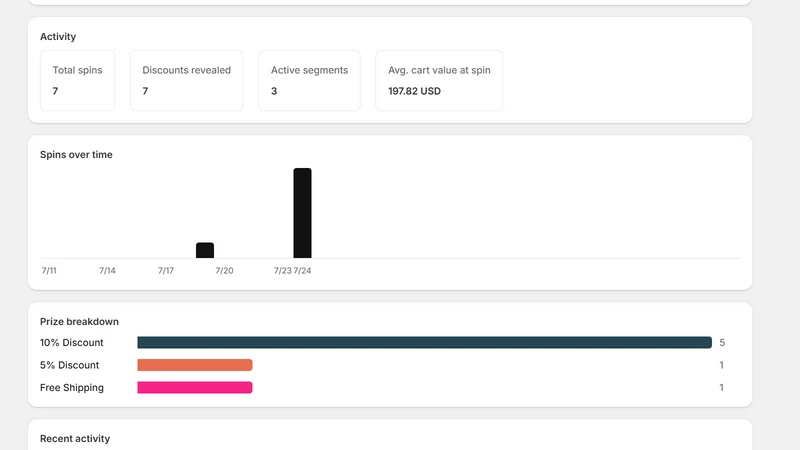Click the 10% Discount label
This screenshot has width=800, height=450.
pos(71,342)
